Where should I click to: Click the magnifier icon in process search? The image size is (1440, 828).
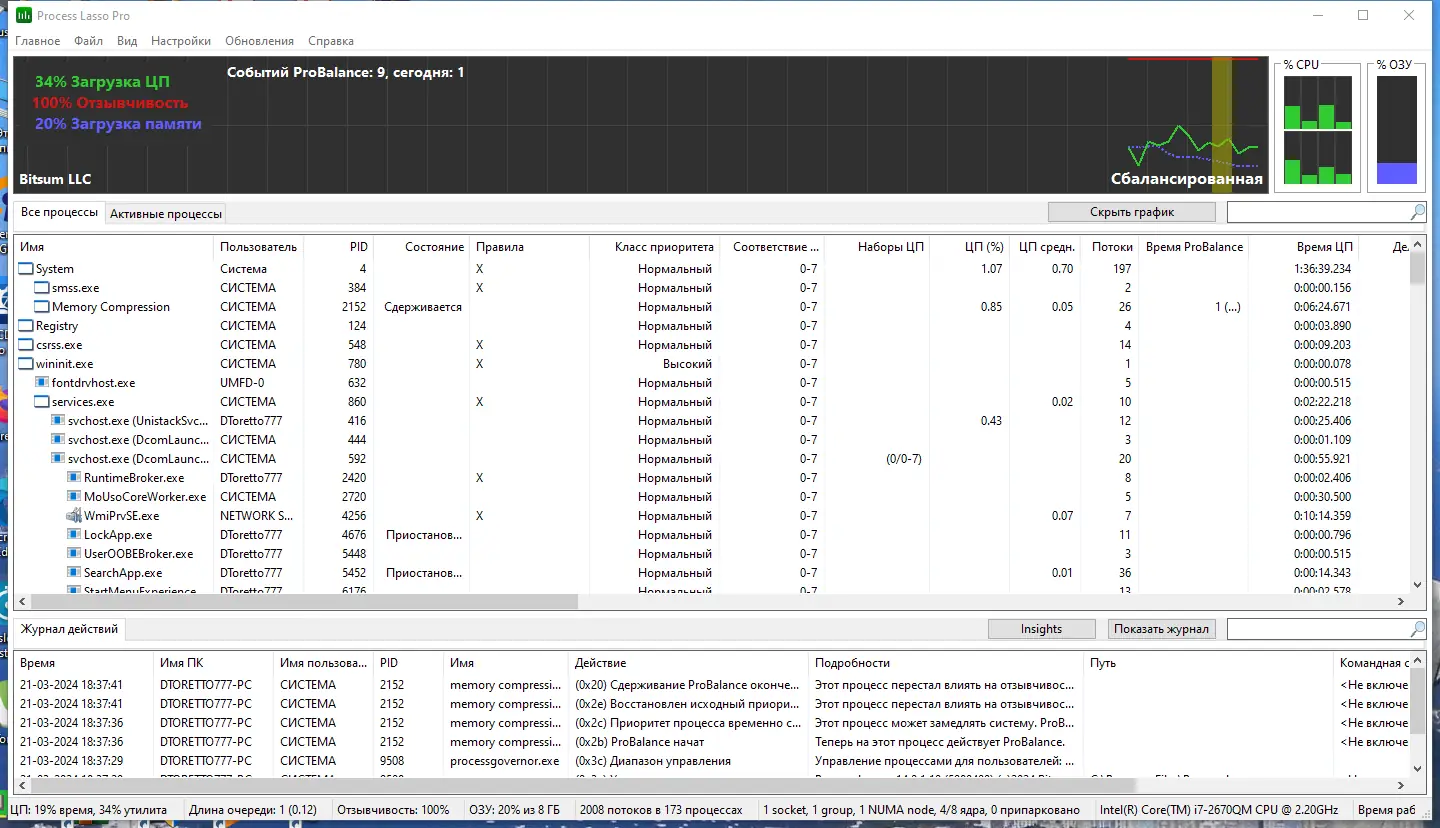1417,212
